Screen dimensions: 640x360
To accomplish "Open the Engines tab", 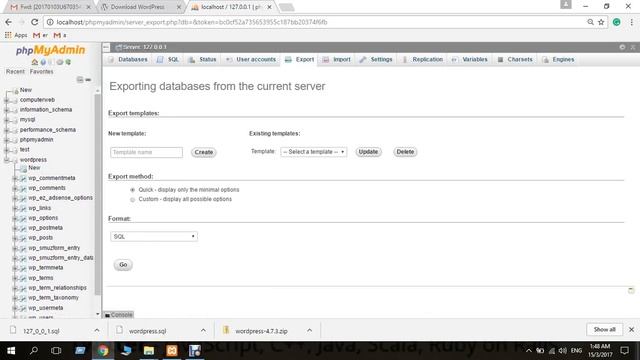I will click(558, 60).
